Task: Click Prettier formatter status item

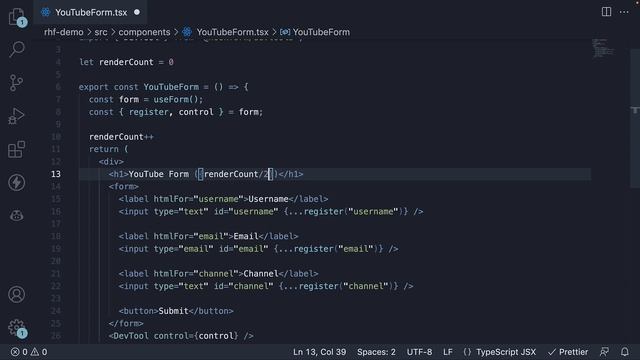Action: 568,352
